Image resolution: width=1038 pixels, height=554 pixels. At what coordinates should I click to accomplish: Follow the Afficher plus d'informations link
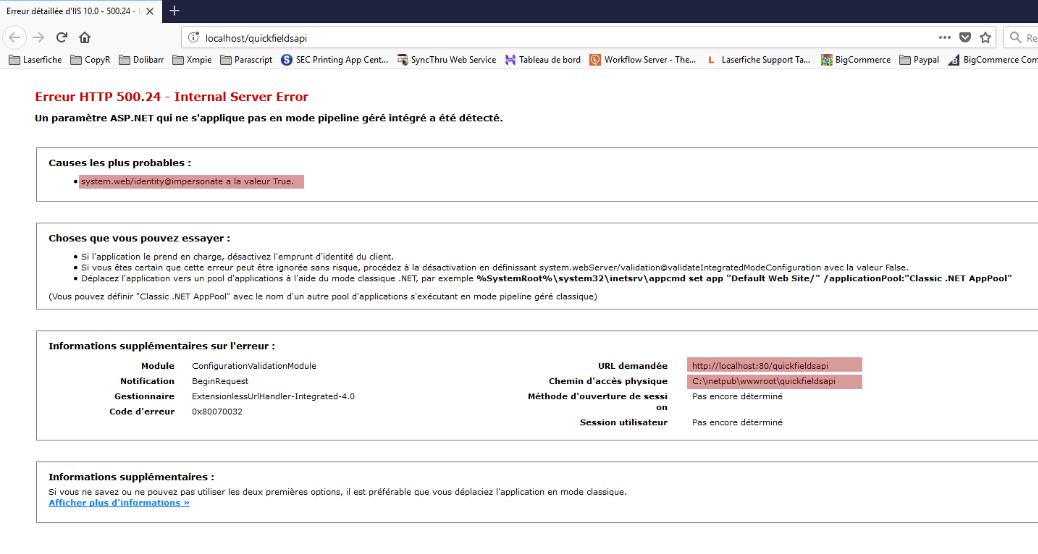click(x=118, y=503)
